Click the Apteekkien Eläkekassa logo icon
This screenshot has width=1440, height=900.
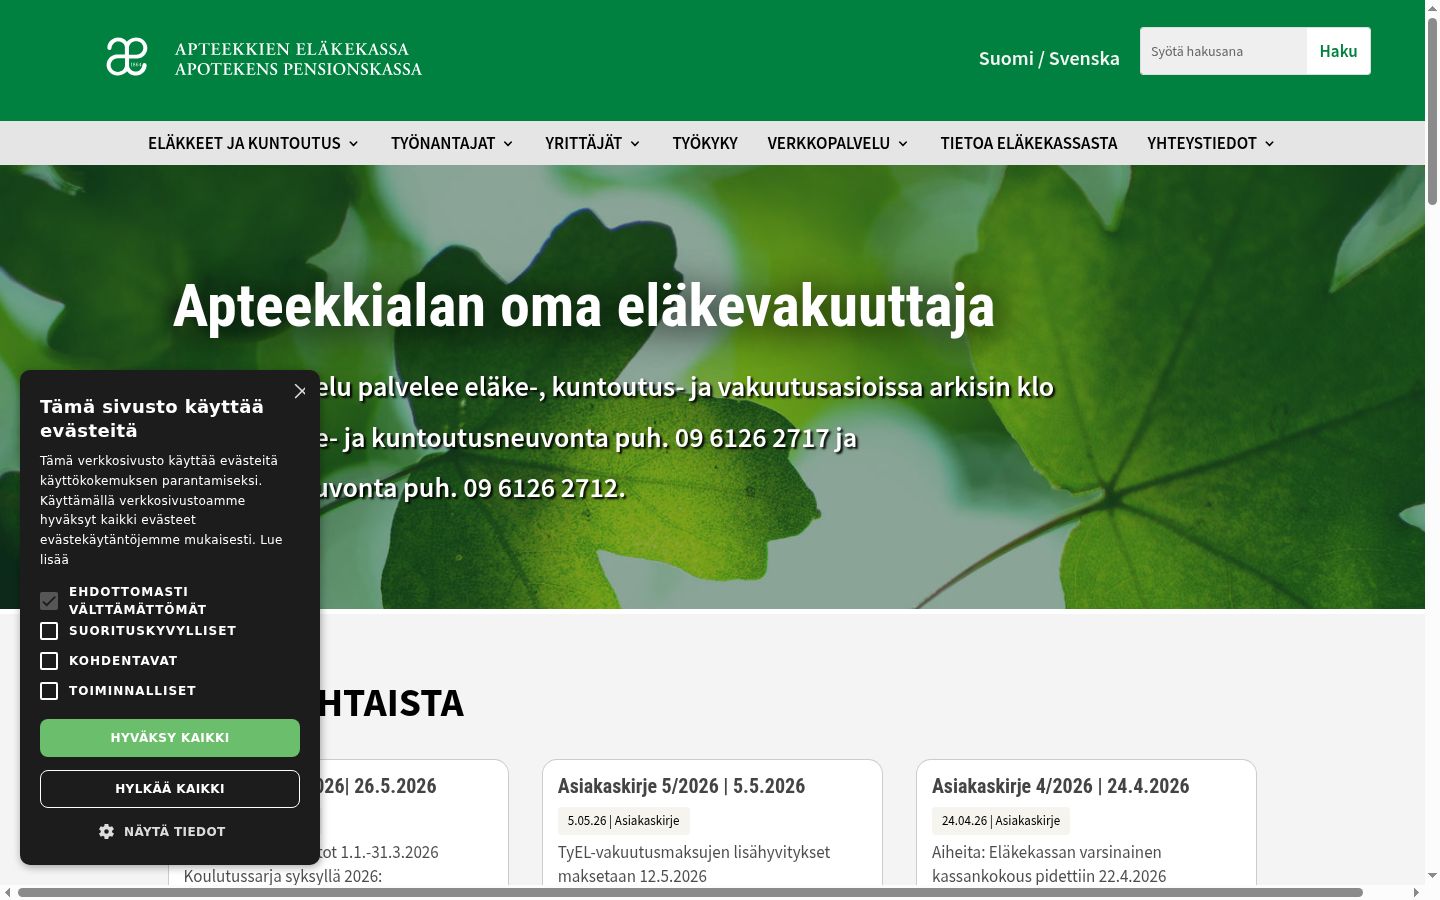coord(127,57)
